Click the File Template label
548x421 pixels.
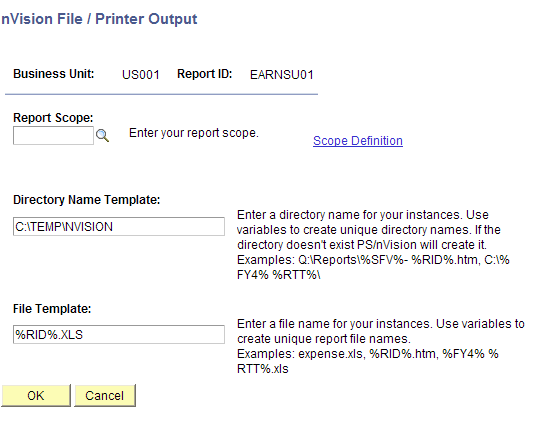click(52, 309)
